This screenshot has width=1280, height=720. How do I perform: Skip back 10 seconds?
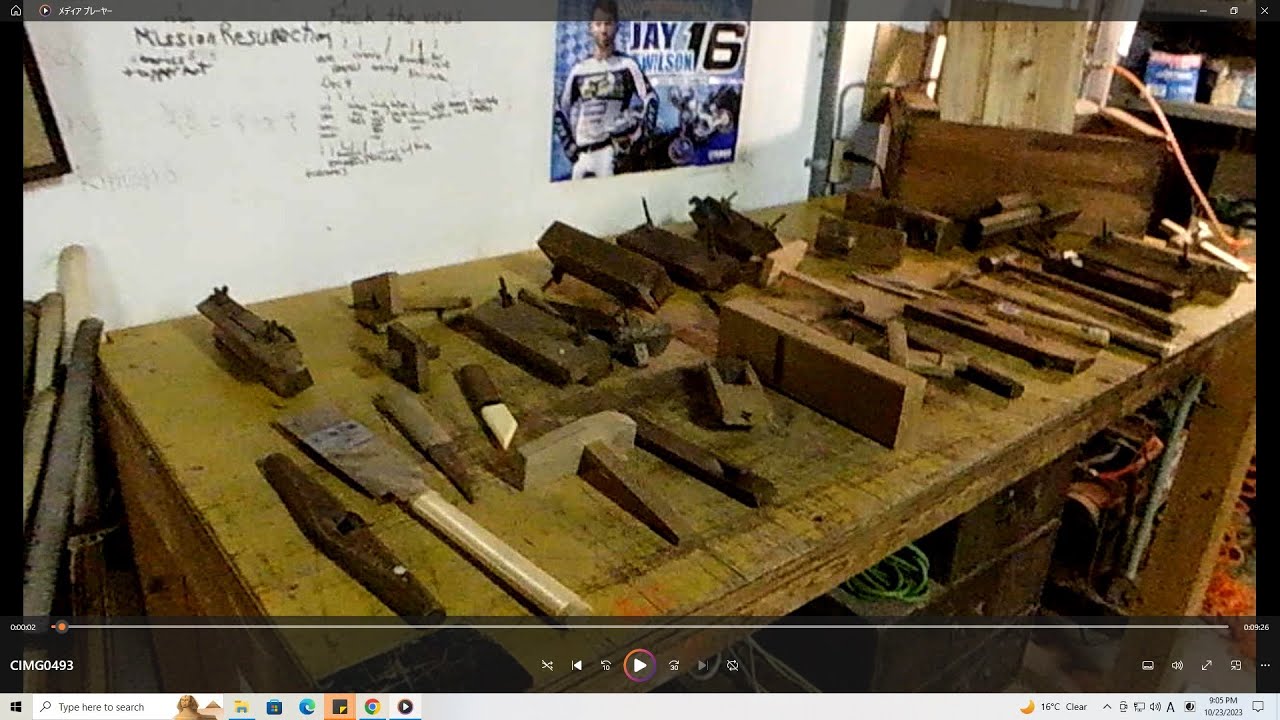pos(606,665)
